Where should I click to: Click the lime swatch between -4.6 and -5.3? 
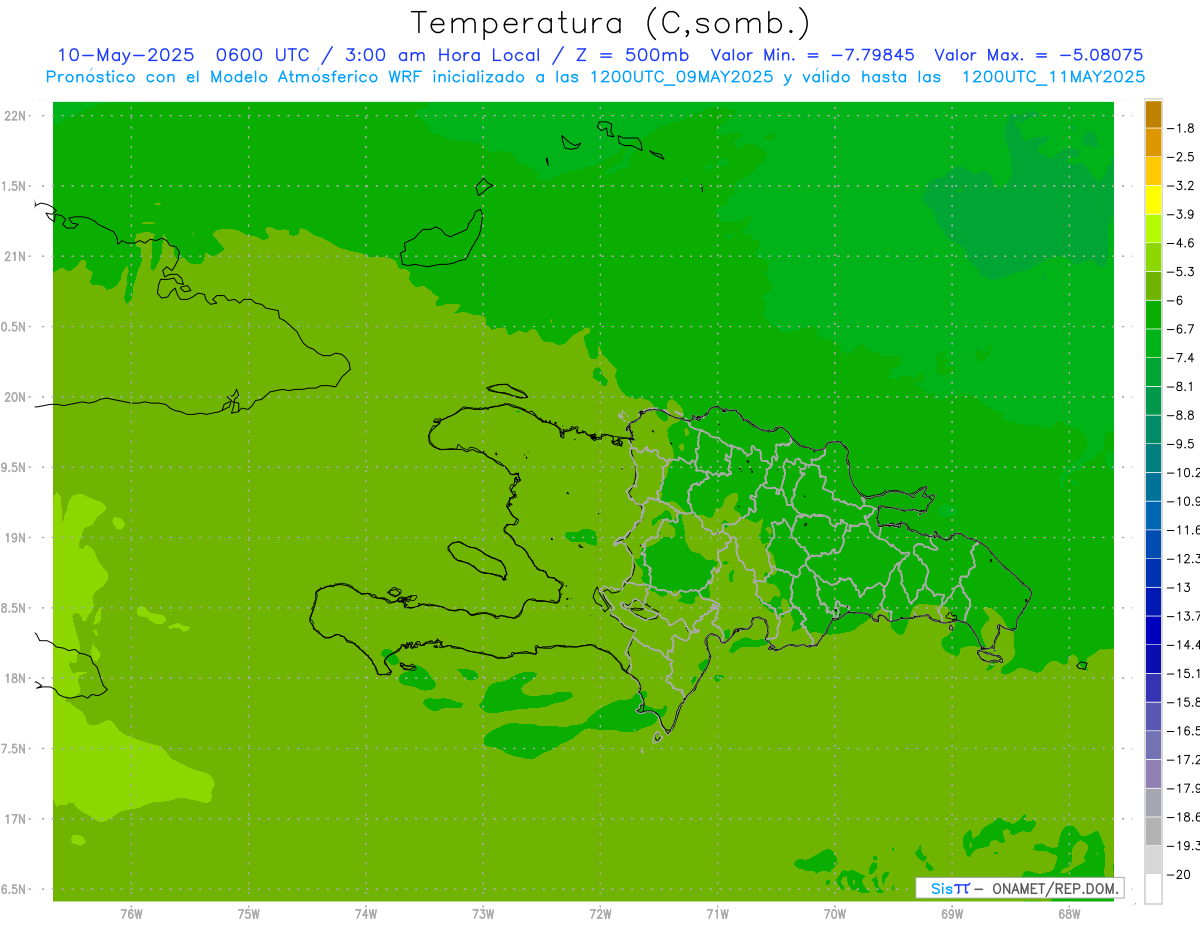click(x=1153, y=258)
